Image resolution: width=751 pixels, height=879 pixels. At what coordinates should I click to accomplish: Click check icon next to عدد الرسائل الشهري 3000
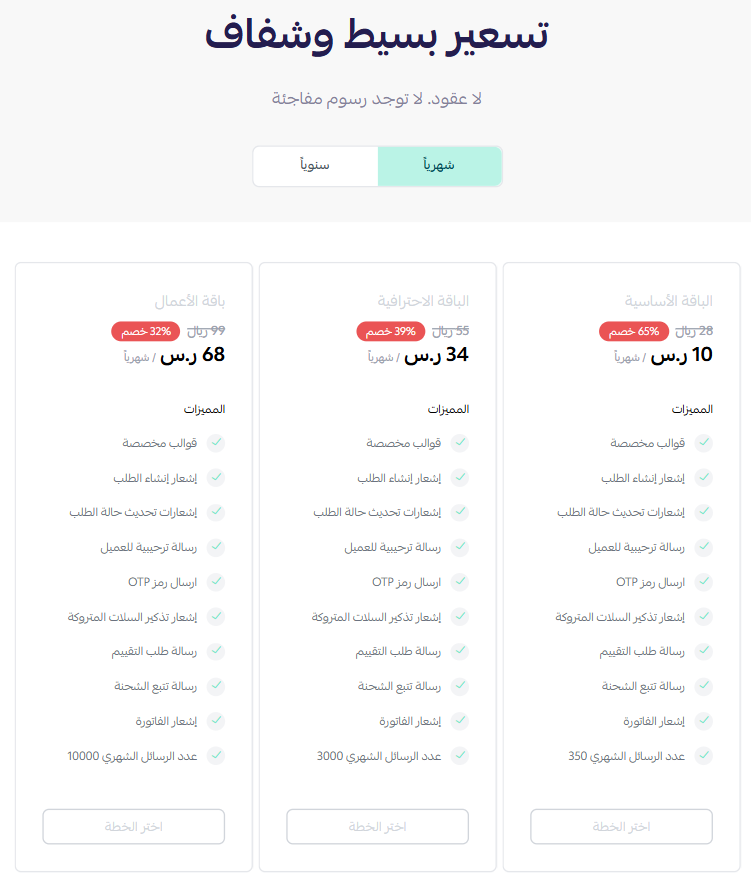point(460,756)
